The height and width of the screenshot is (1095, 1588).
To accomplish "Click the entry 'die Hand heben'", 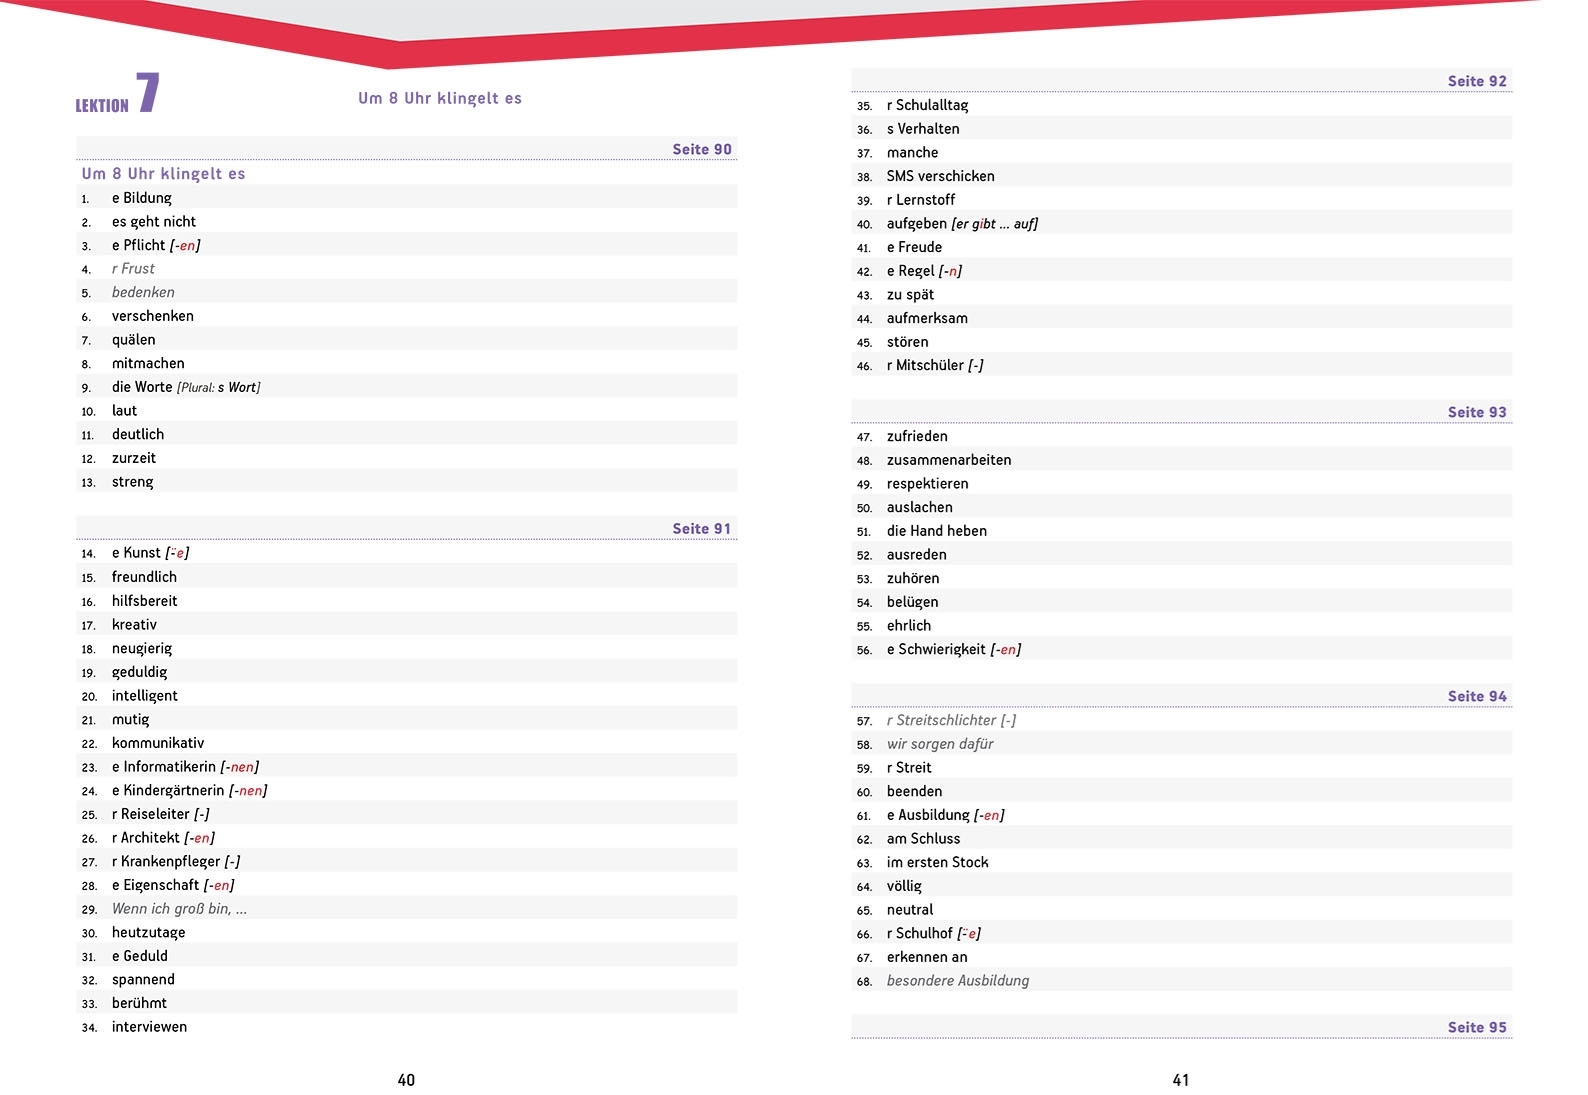I will pyautogui.click(x=936, y=531).
